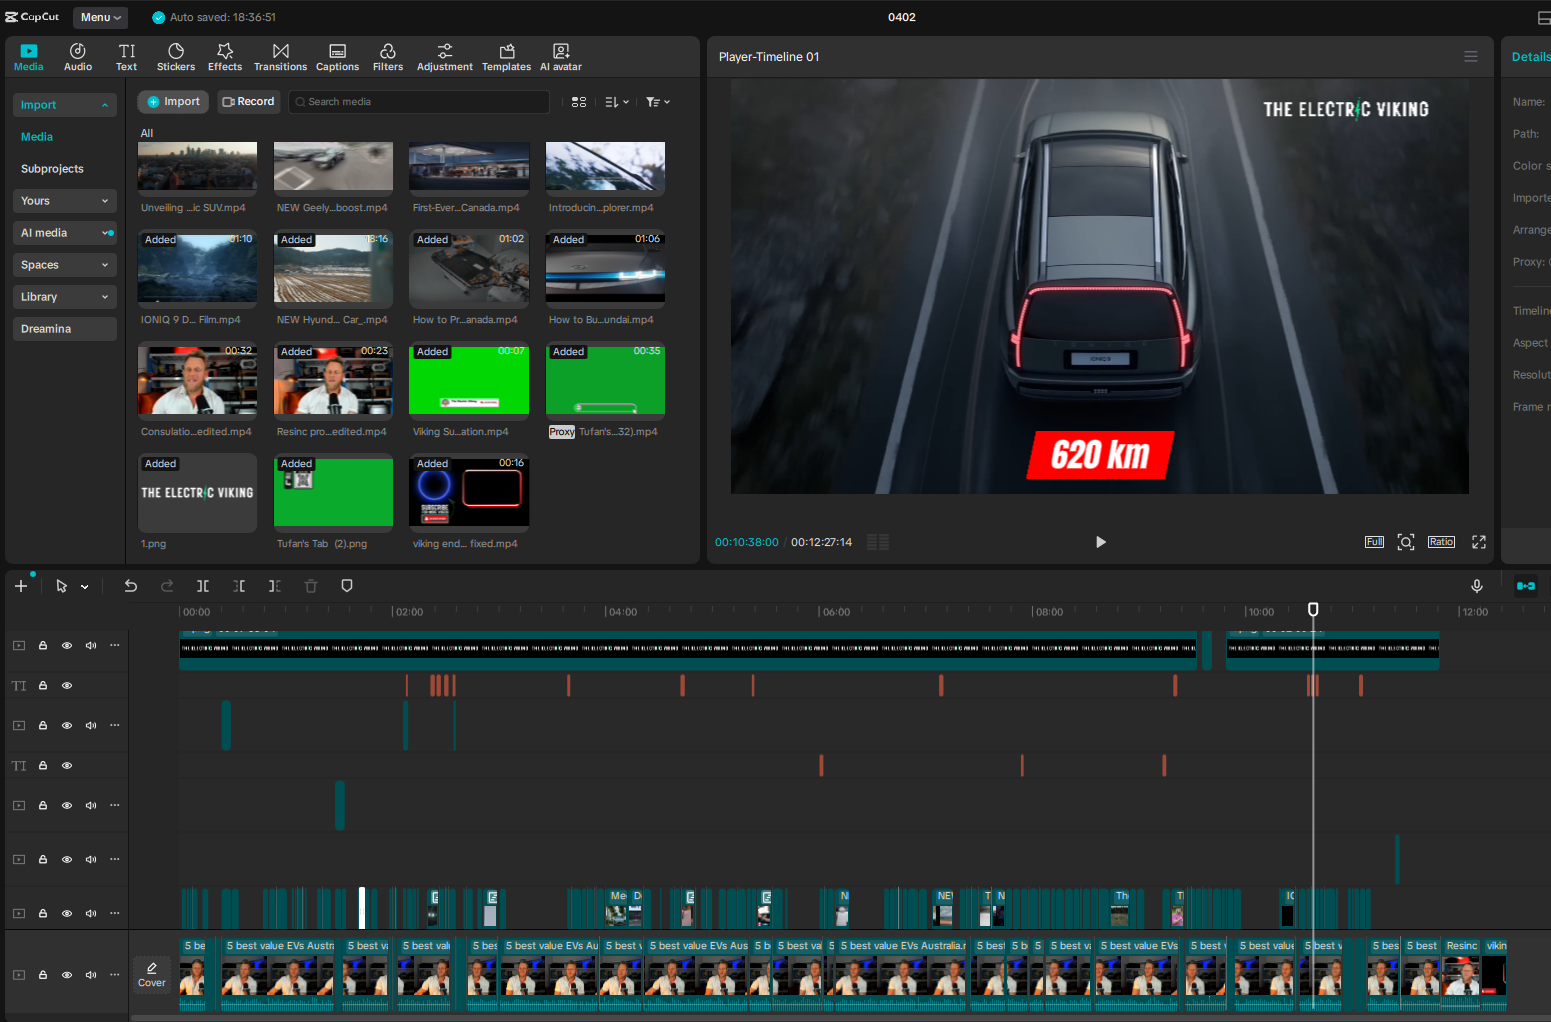The height and width of the screenshot is (1022, 1551).
Task: Switch to the Audio tab
Action: [x=77, y=56]
